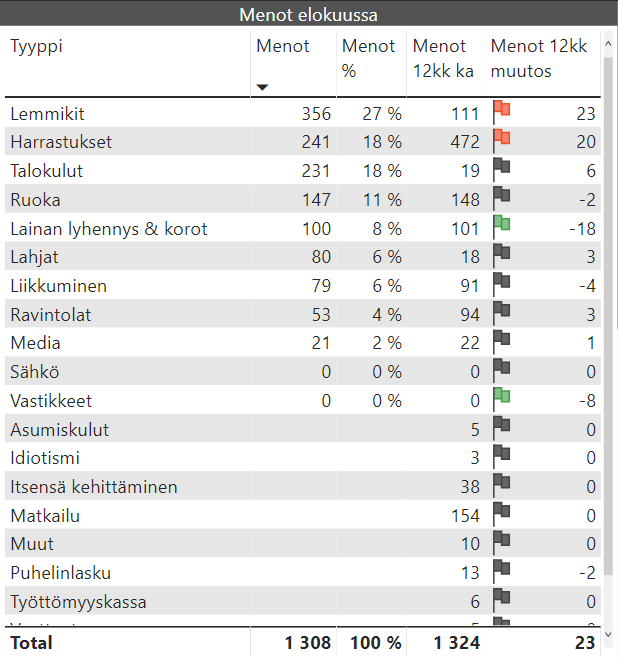Click the gray flag in Puhelinlasku row
The height and width of the screenshot is (660, 618).
(x=501, y=571)
